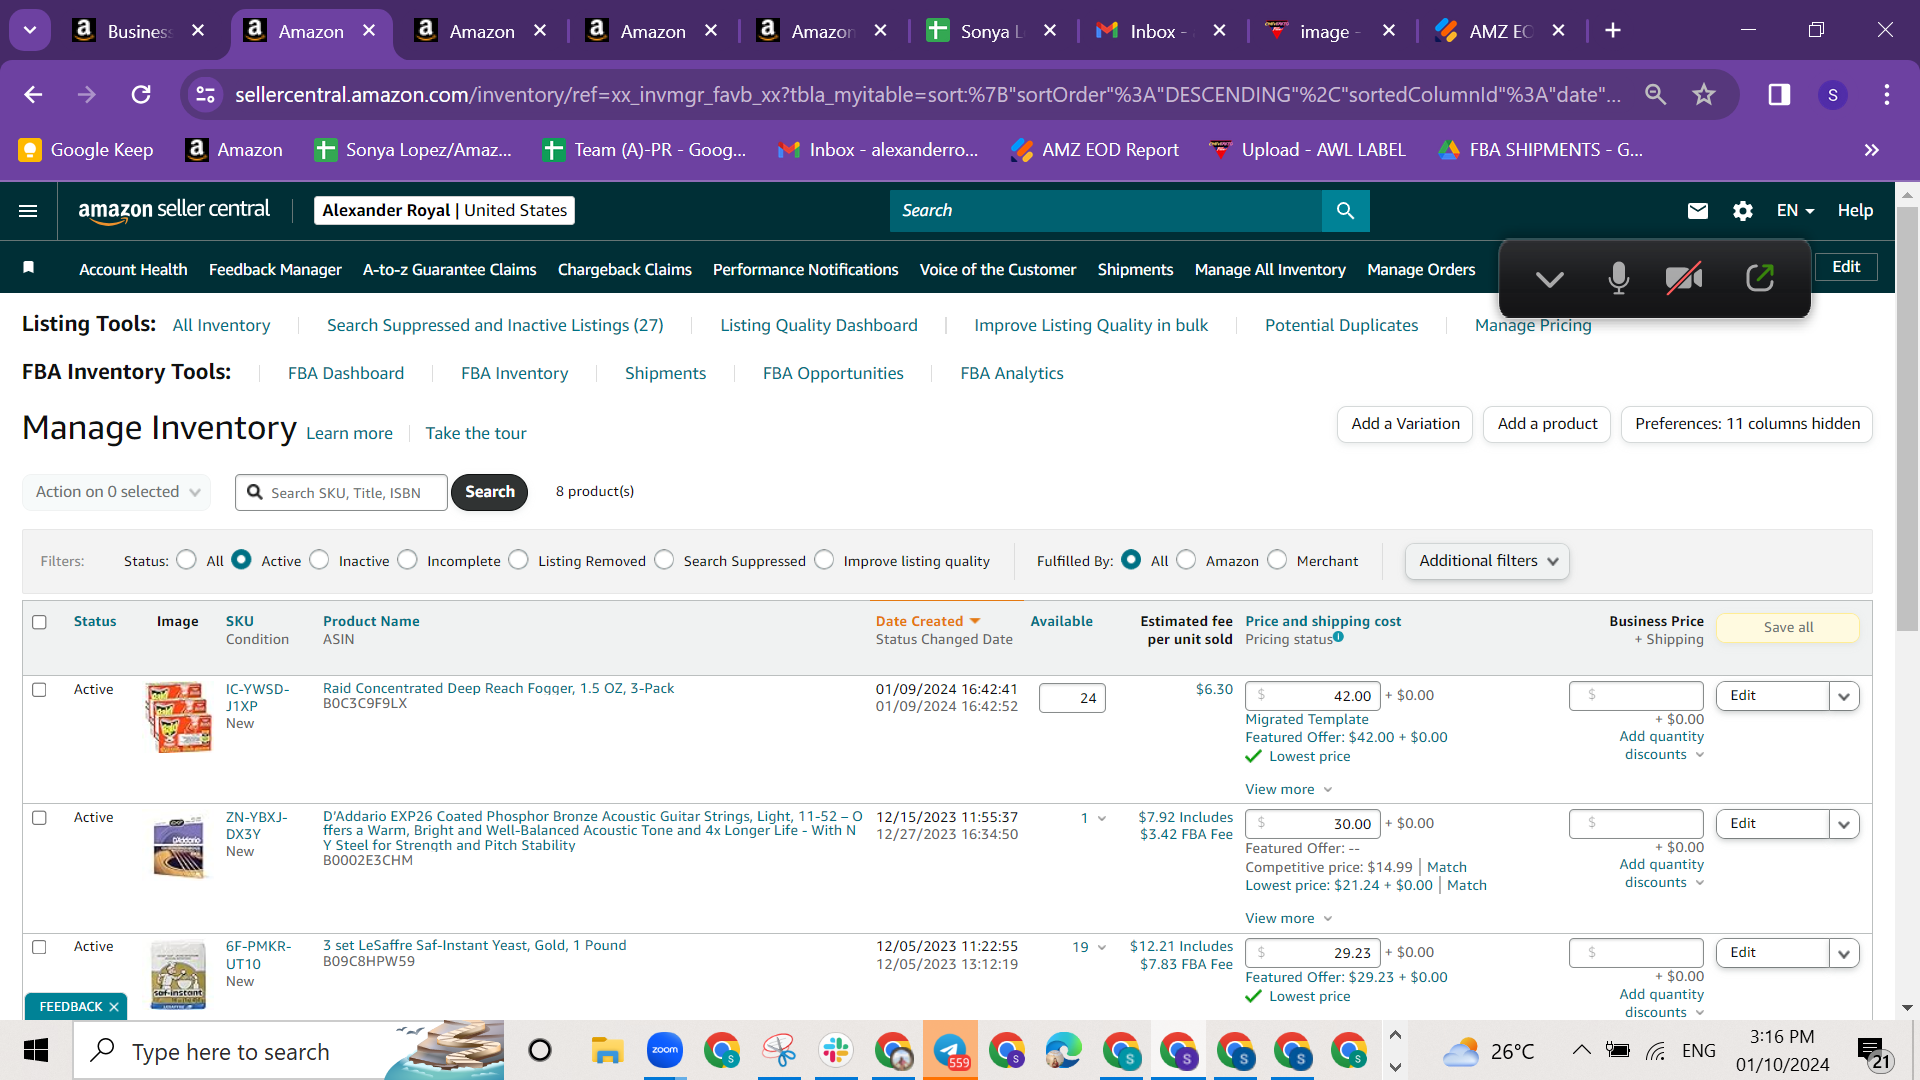The width and height of the screenshot is (1920, 1080).
Task: Open File Explorer from the taskbar
Action: (607, 1051)
